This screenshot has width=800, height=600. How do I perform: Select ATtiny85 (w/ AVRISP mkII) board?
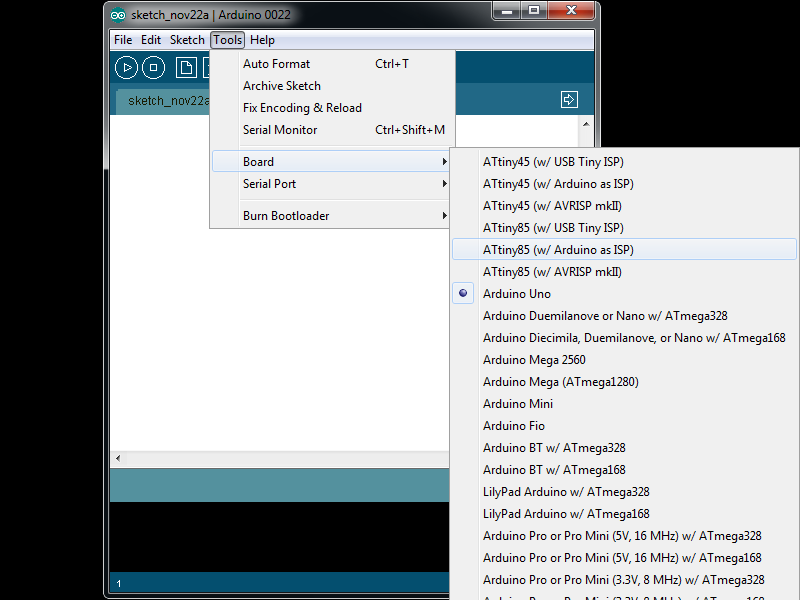coord(624,271)
